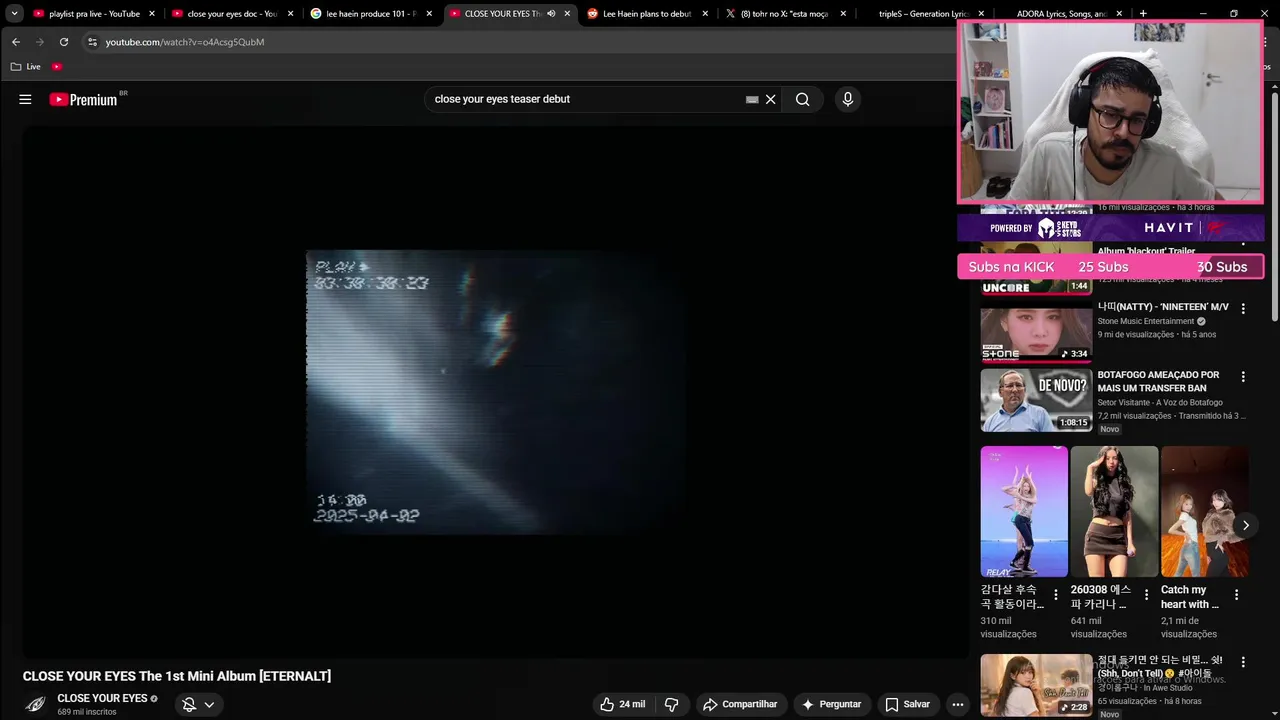Image resolution: width=1280 pixels, height=720 pixels.
Task: Open options menu for '절대 들키면 안 되는 비밀' video
Action: click(1243, 662)
